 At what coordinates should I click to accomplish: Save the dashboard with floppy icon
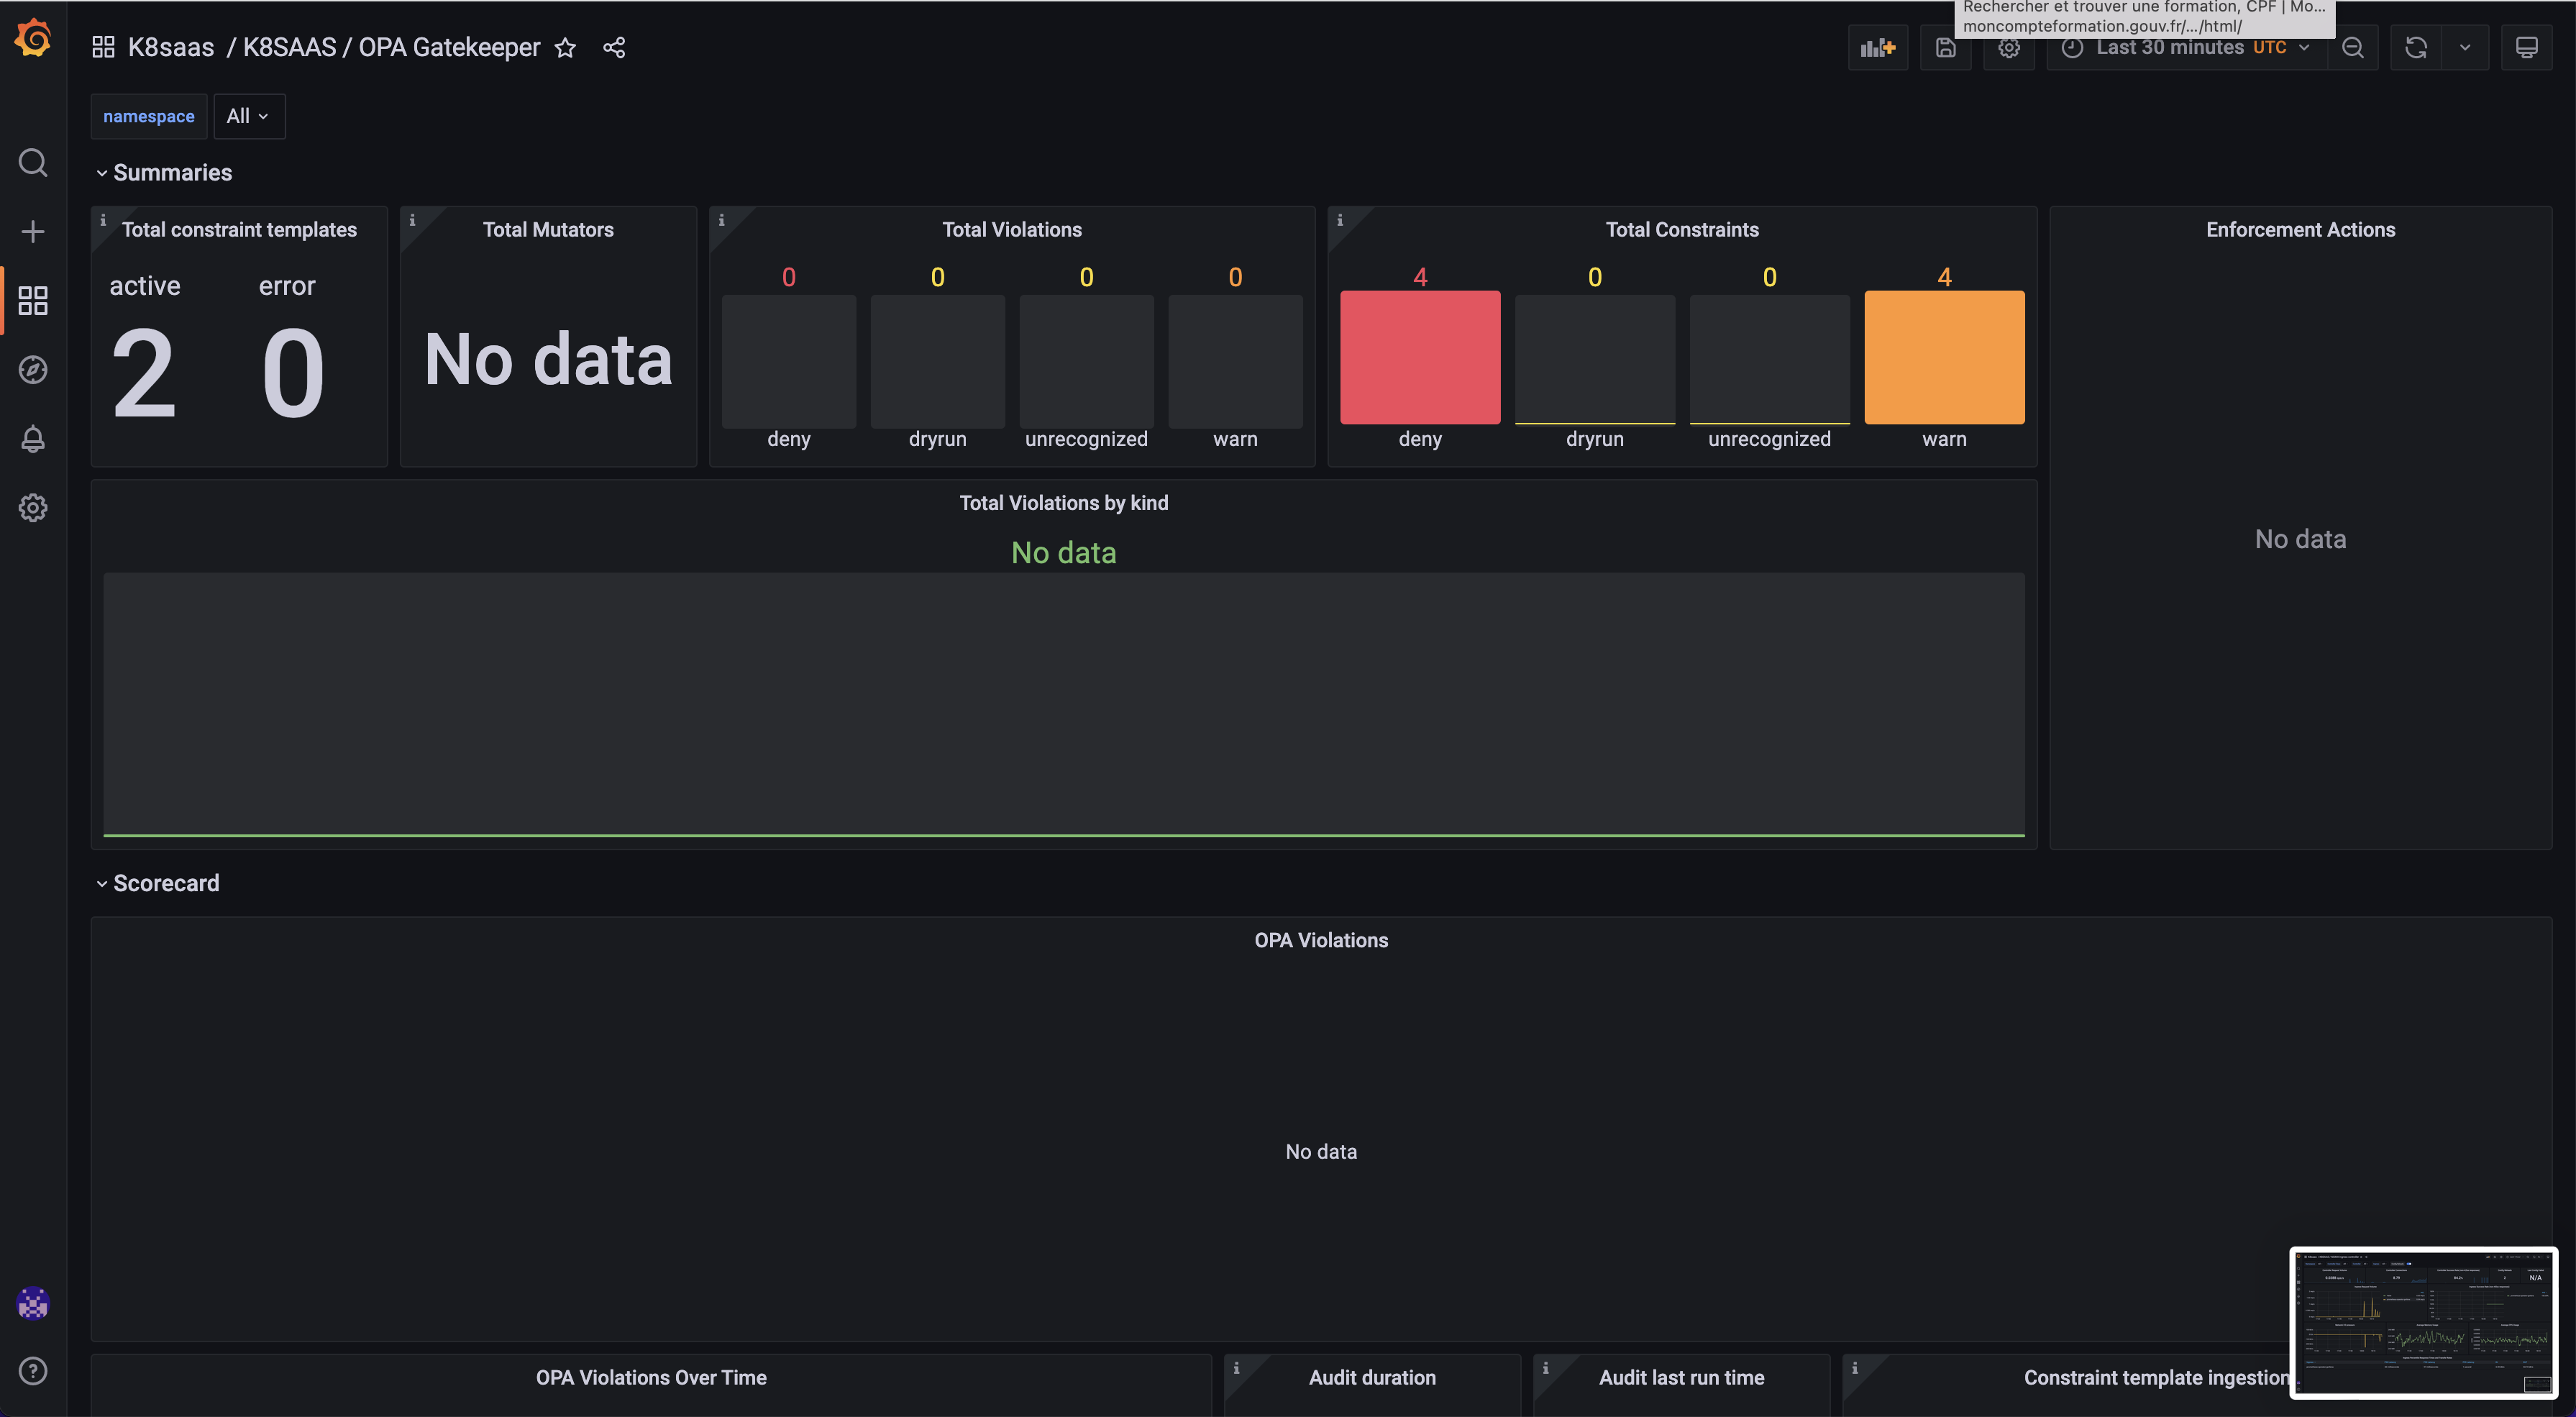click(x=1945, y=47)
